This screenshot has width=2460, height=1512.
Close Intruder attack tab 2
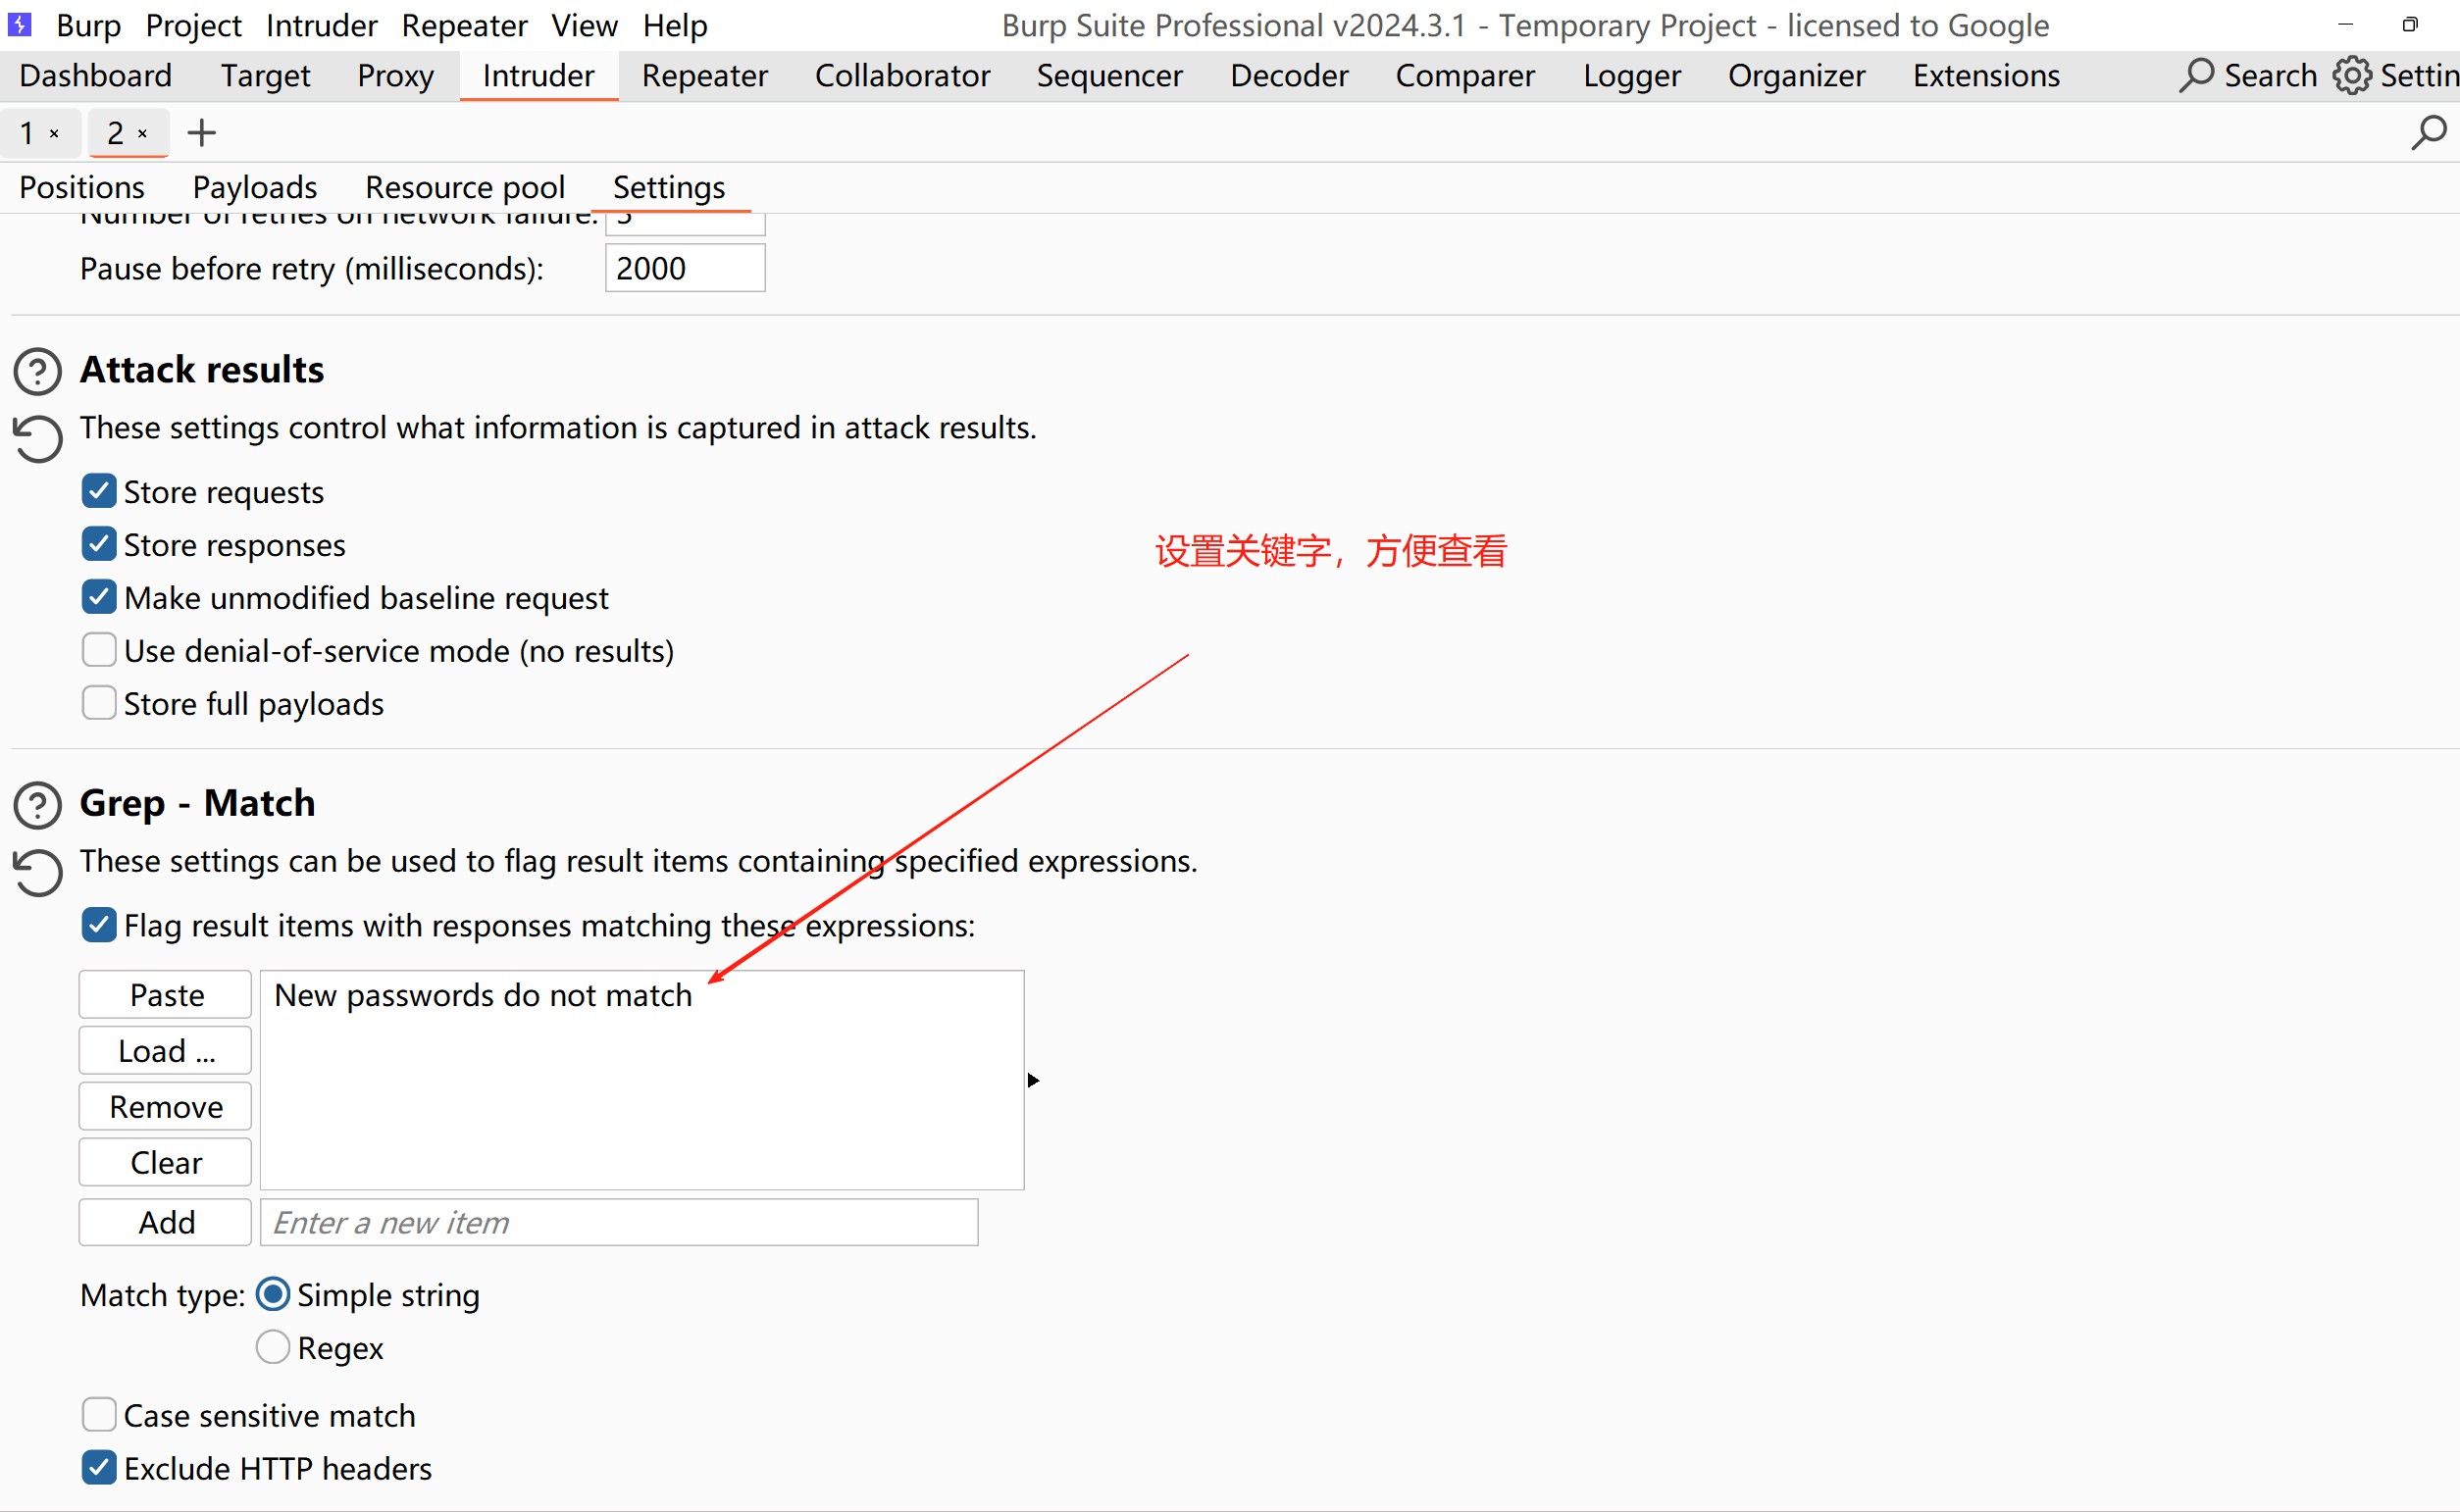tap(143, 133)
